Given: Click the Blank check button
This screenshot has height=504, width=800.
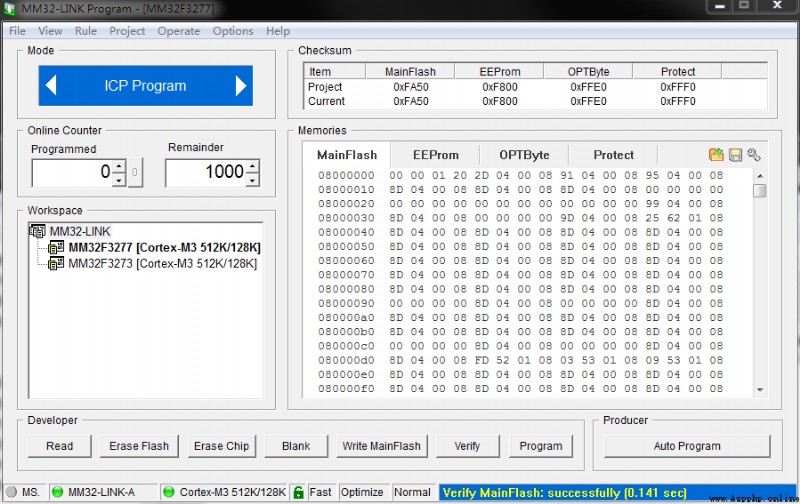Looking at the screenshot, I should click(296, 446).
